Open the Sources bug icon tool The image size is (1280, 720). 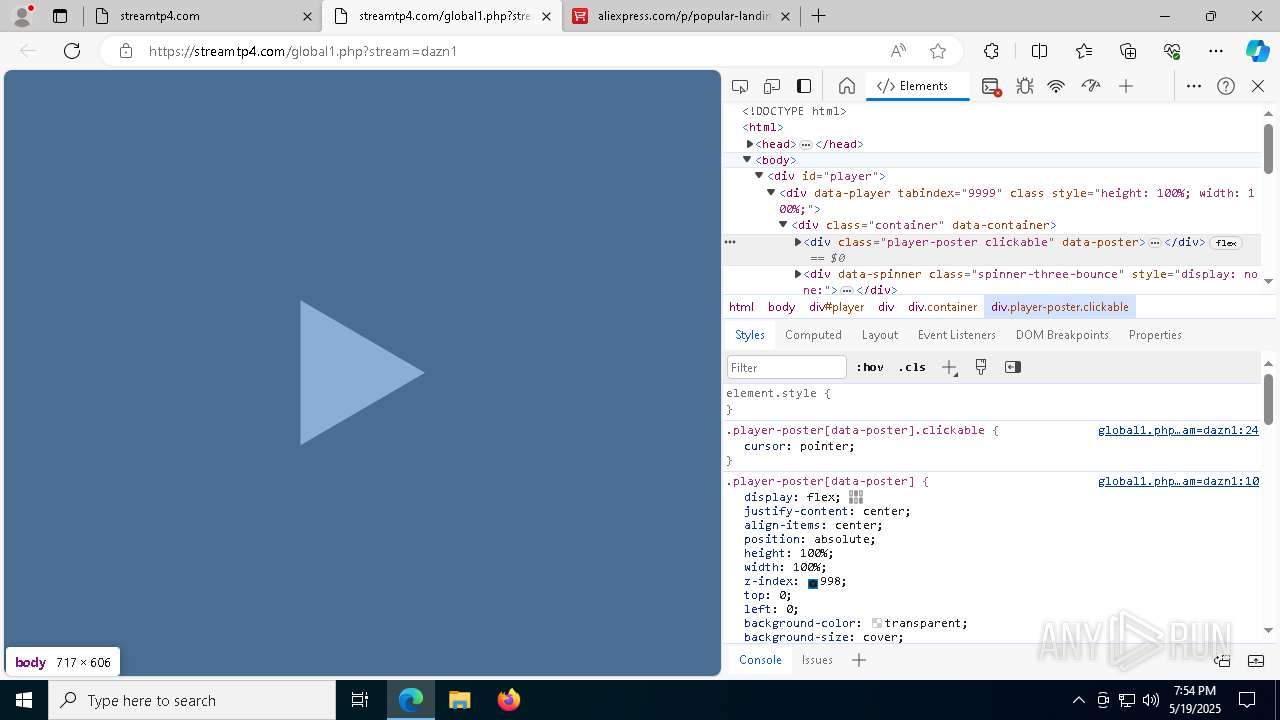(1025, 86)
